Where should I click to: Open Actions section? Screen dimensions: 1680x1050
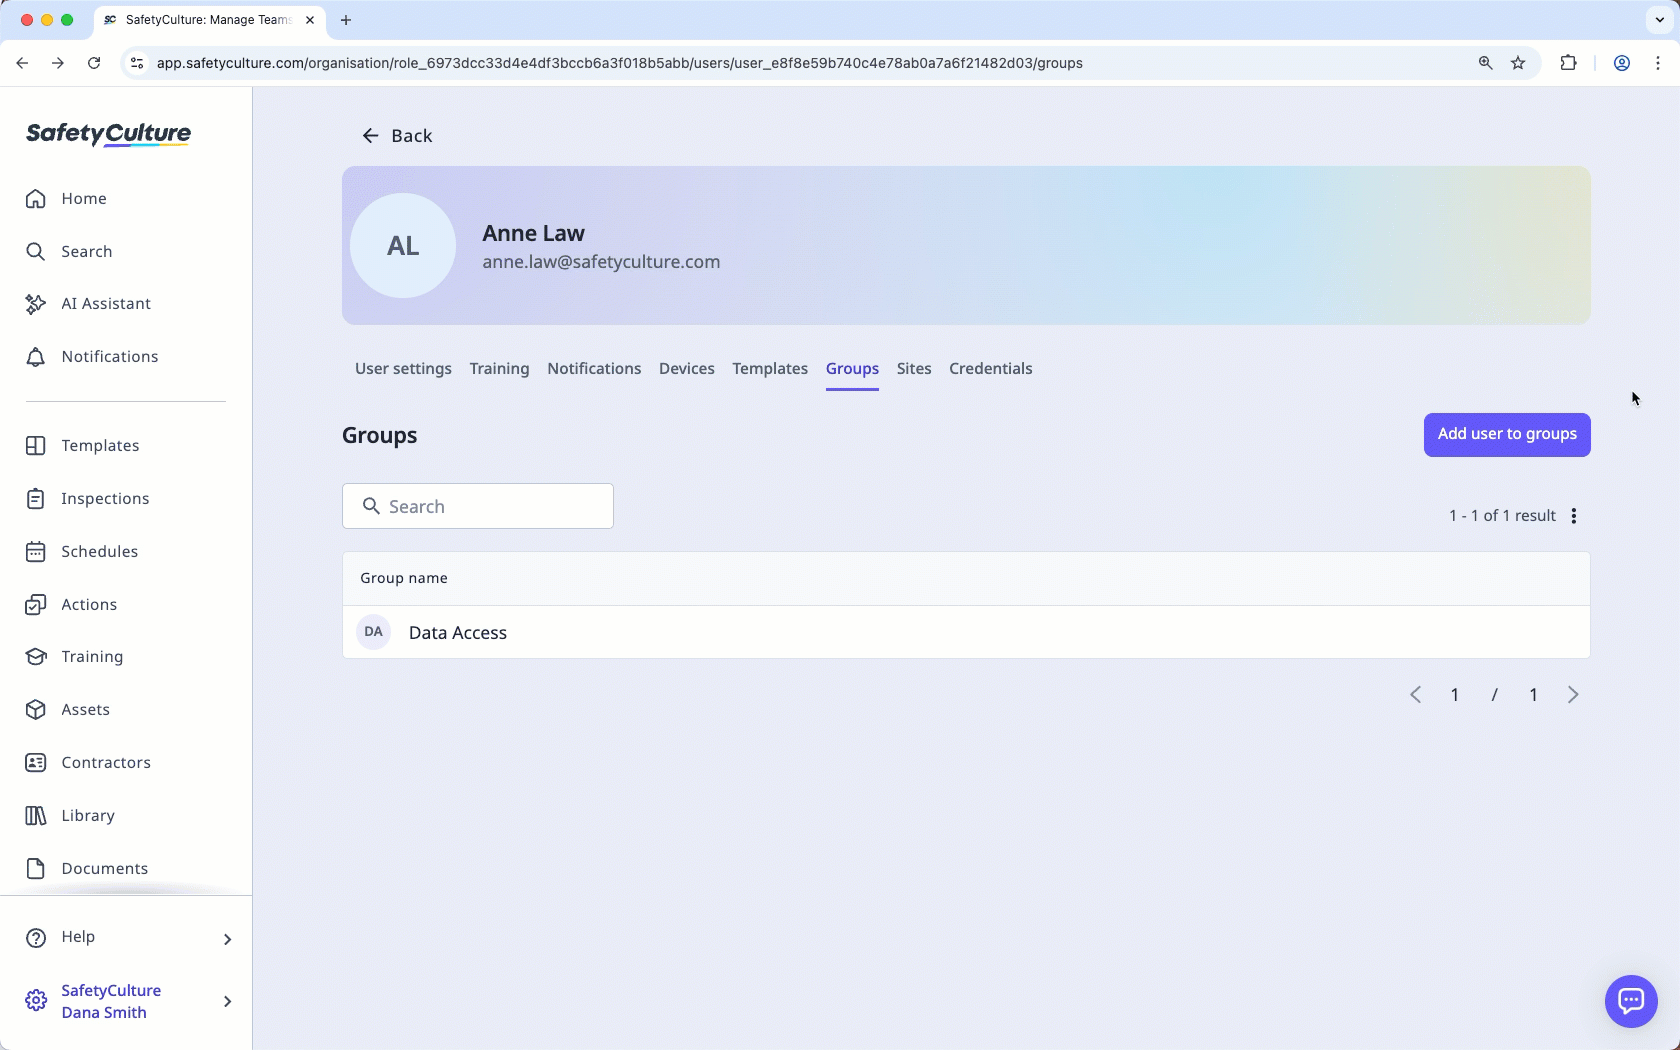click(71, 605)
